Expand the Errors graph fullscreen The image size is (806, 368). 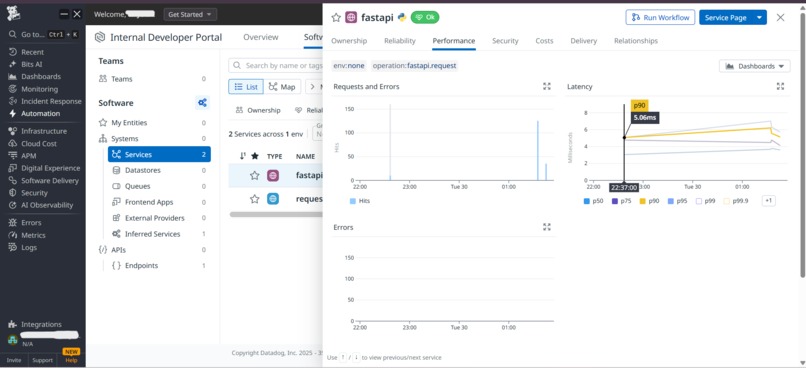pyautogui.click(x=547, y=227)
